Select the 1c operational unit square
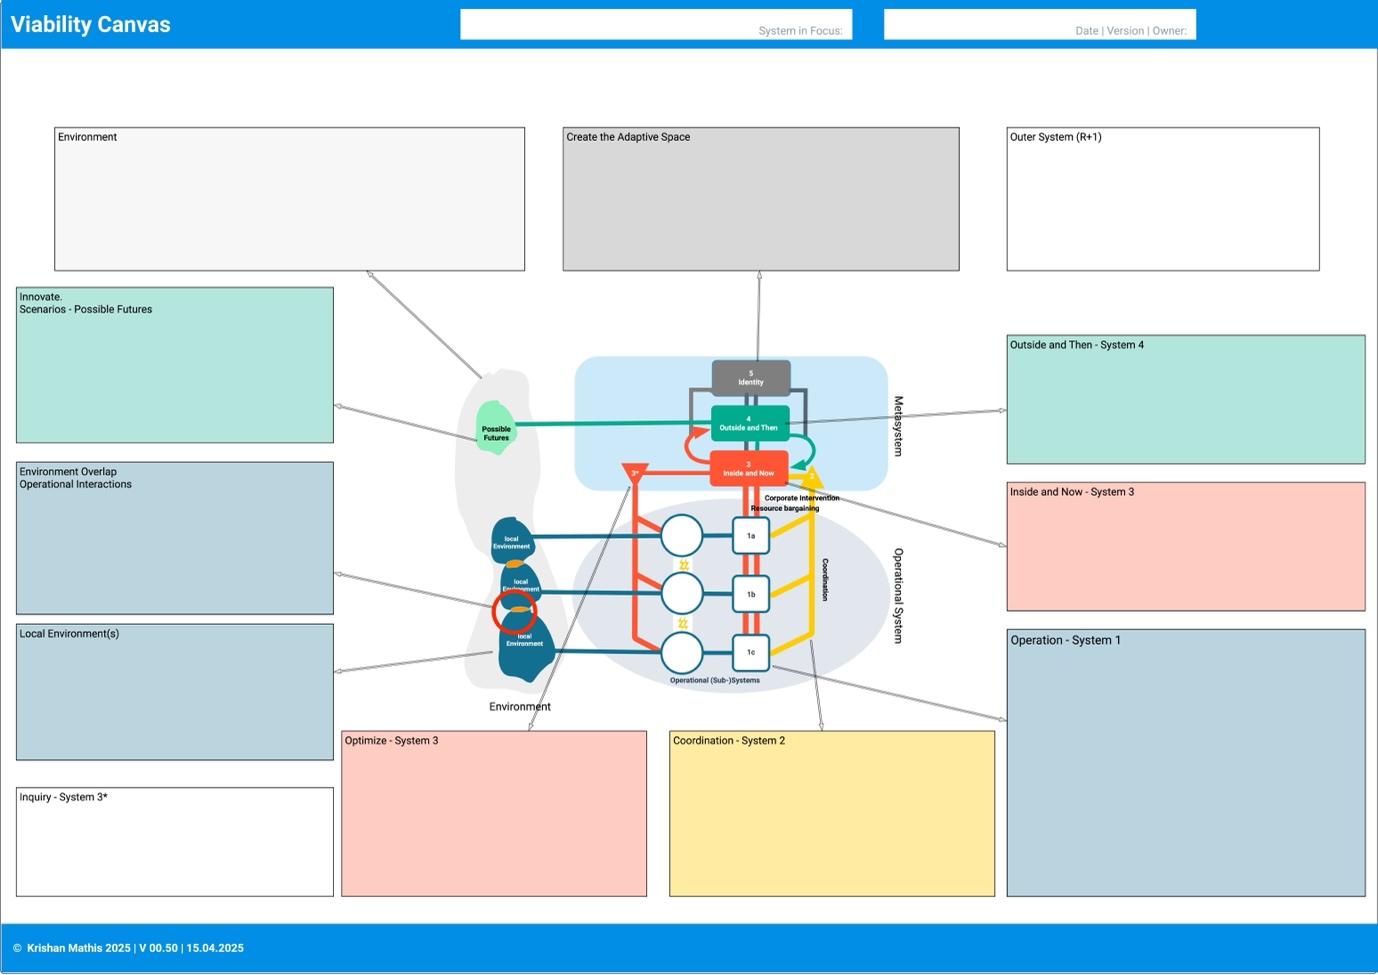The height and width of the screenshot is (975, 1378). click(x=750, y=652)
